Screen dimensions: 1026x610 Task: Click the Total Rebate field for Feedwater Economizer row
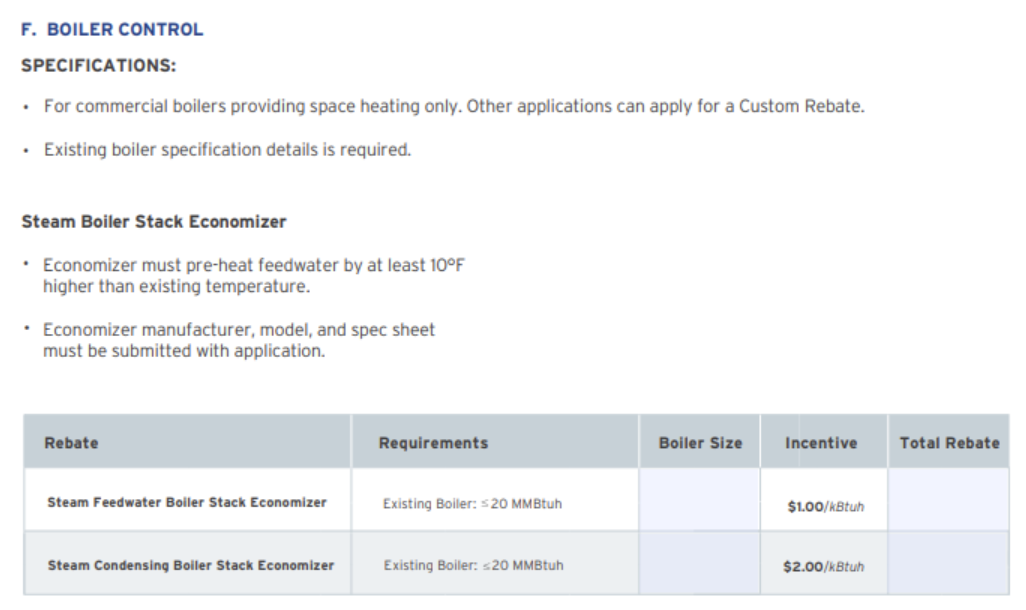[948, 499]
